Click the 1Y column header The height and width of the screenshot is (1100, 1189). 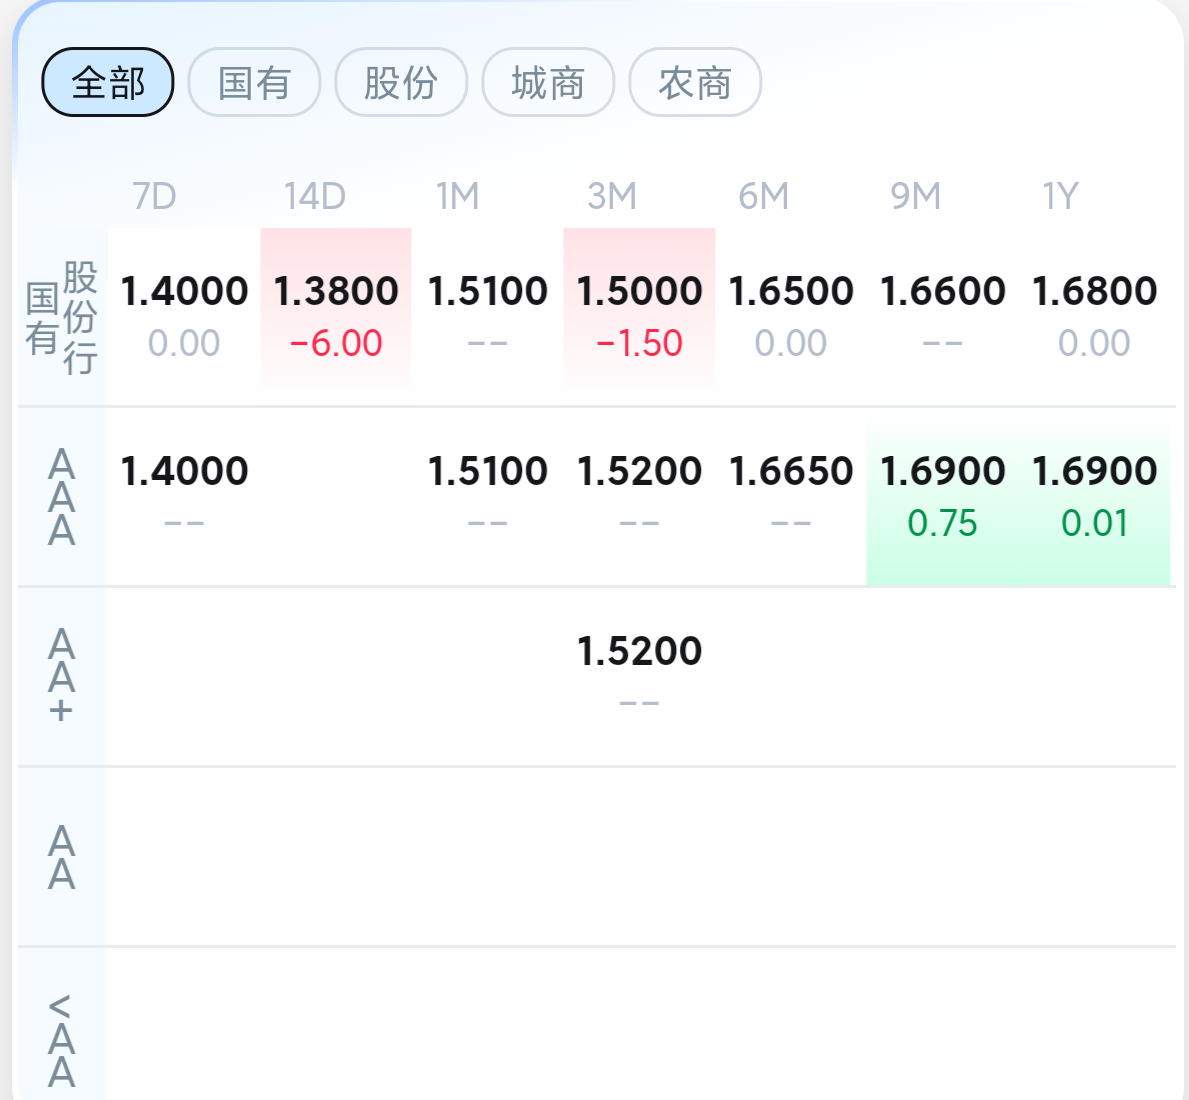tap(1060, 196)
